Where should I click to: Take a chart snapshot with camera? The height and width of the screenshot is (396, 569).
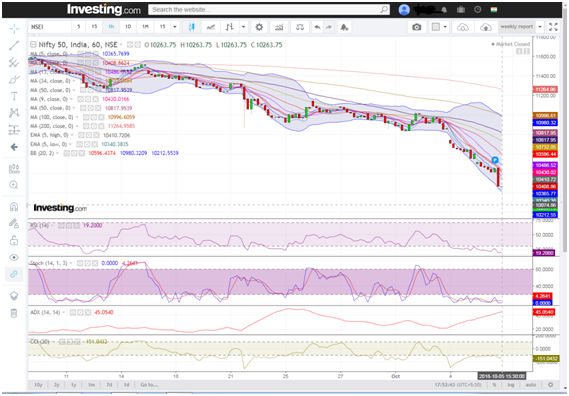(x=417, y=27)
